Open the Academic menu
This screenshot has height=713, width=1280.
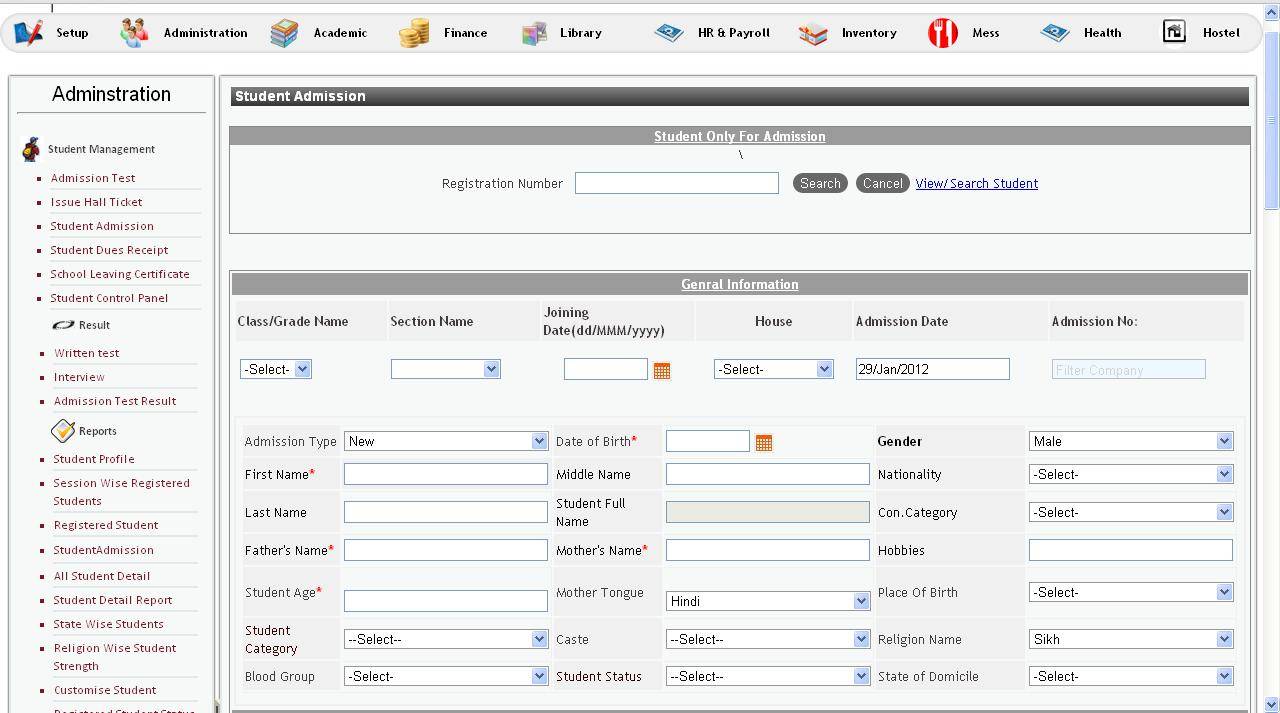point(340,33)
